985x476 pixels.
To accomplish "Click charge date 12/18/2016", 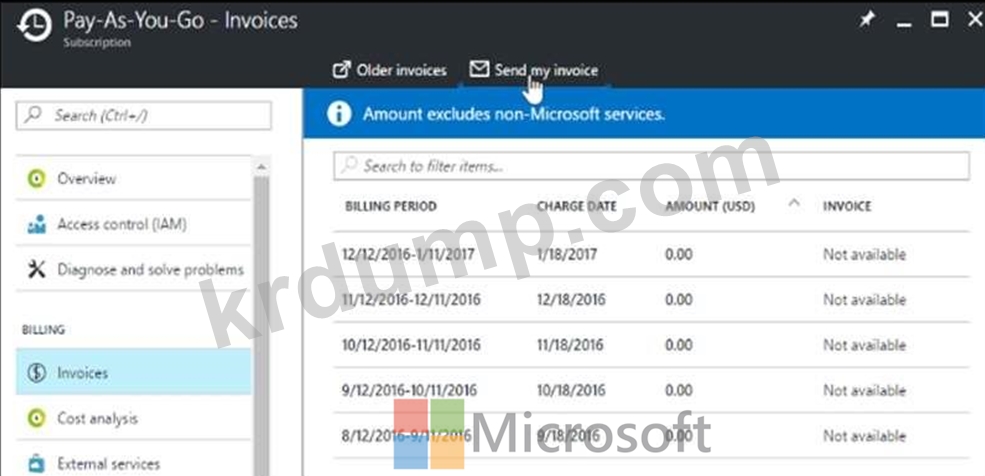I will [571, 300].
